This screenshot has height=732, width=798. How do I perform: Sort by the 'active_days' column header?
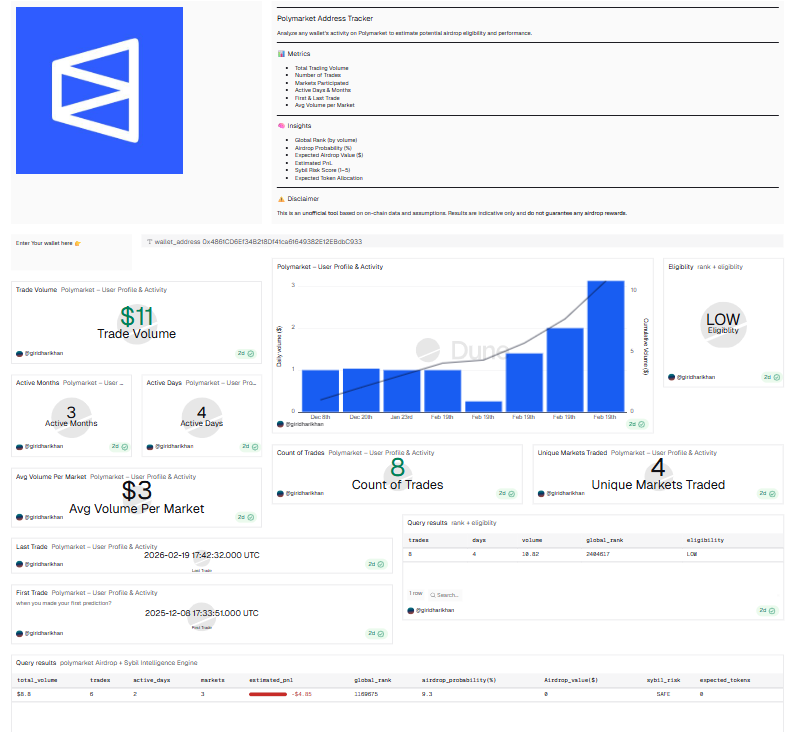click(x=152, y=680)
